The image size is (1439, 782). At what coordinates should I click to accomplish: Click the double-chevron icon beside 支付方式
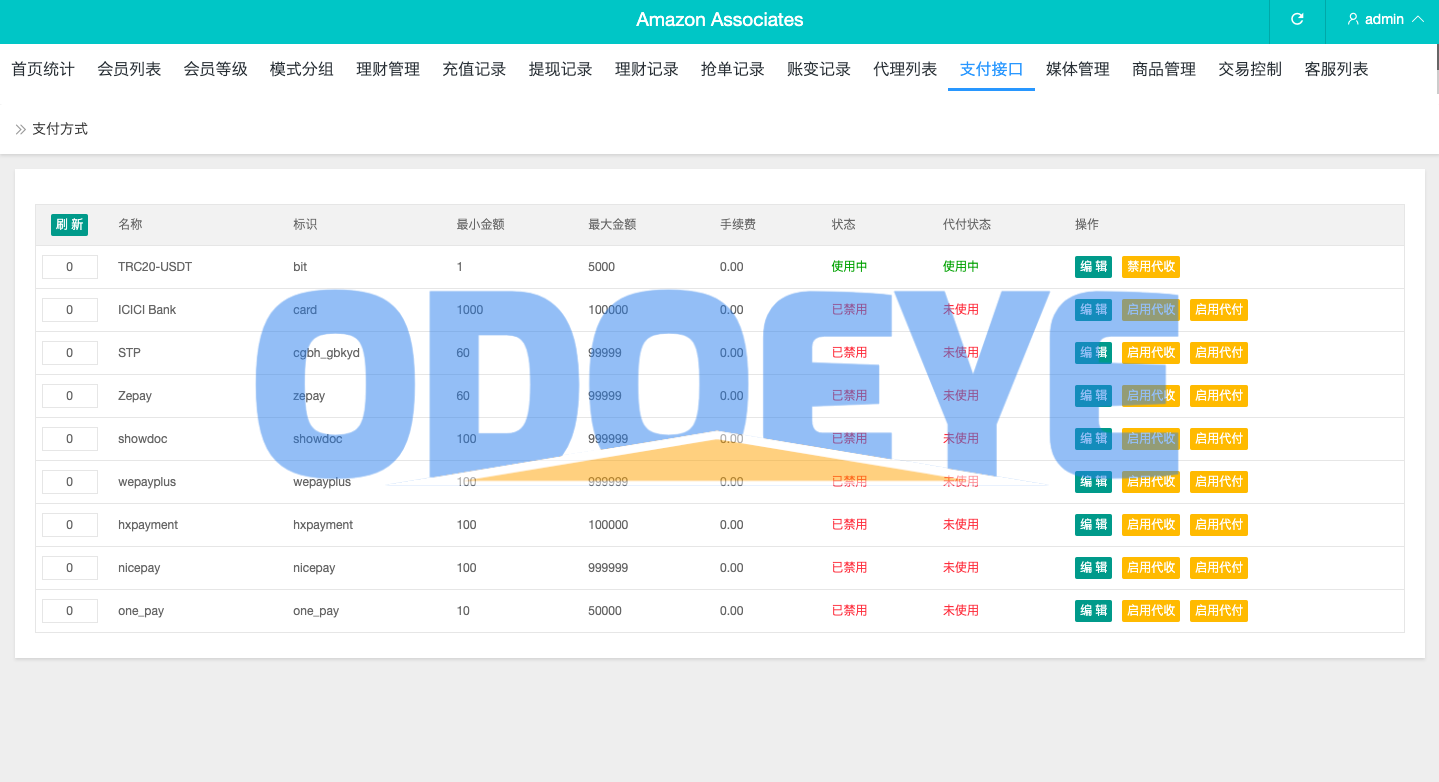[x=20, y=129]
